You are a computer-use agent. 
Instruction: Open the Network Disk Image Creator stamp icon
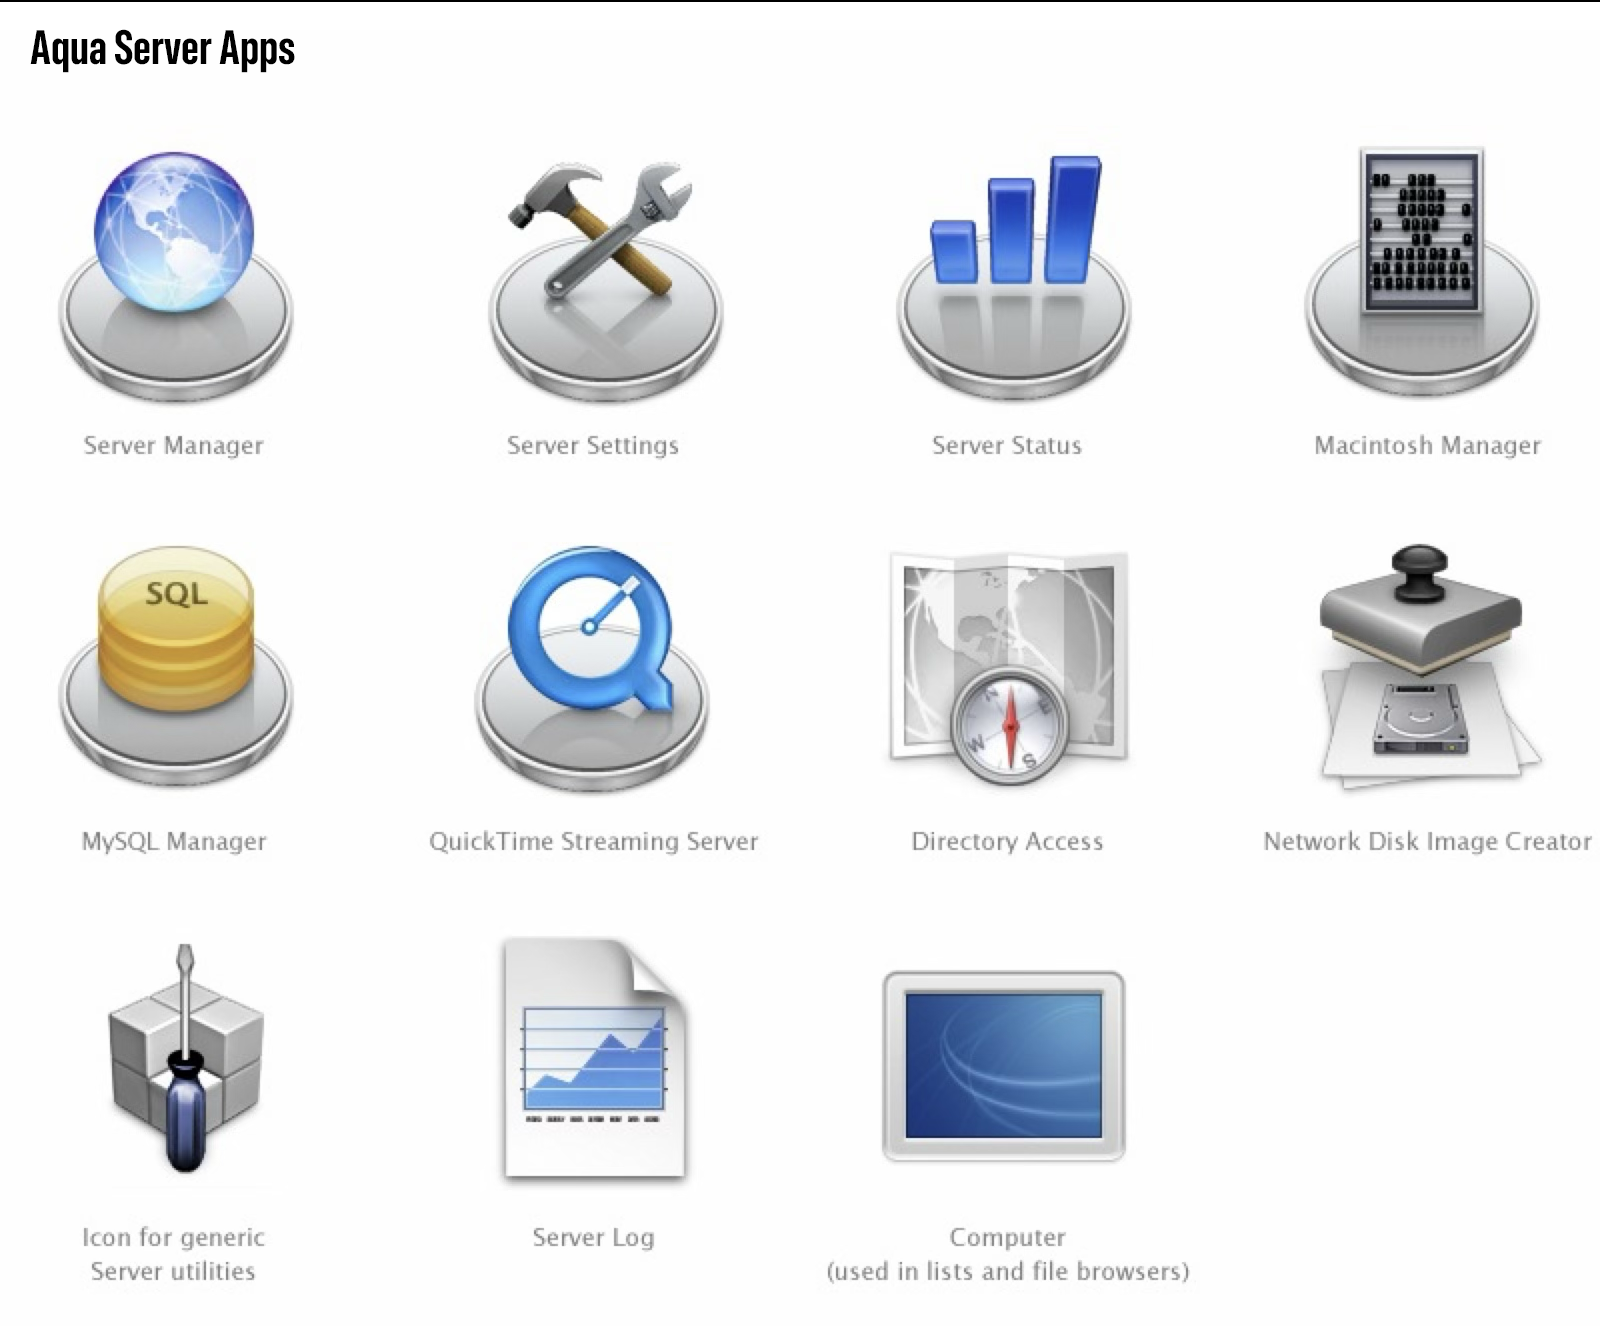coord(1430,667)
